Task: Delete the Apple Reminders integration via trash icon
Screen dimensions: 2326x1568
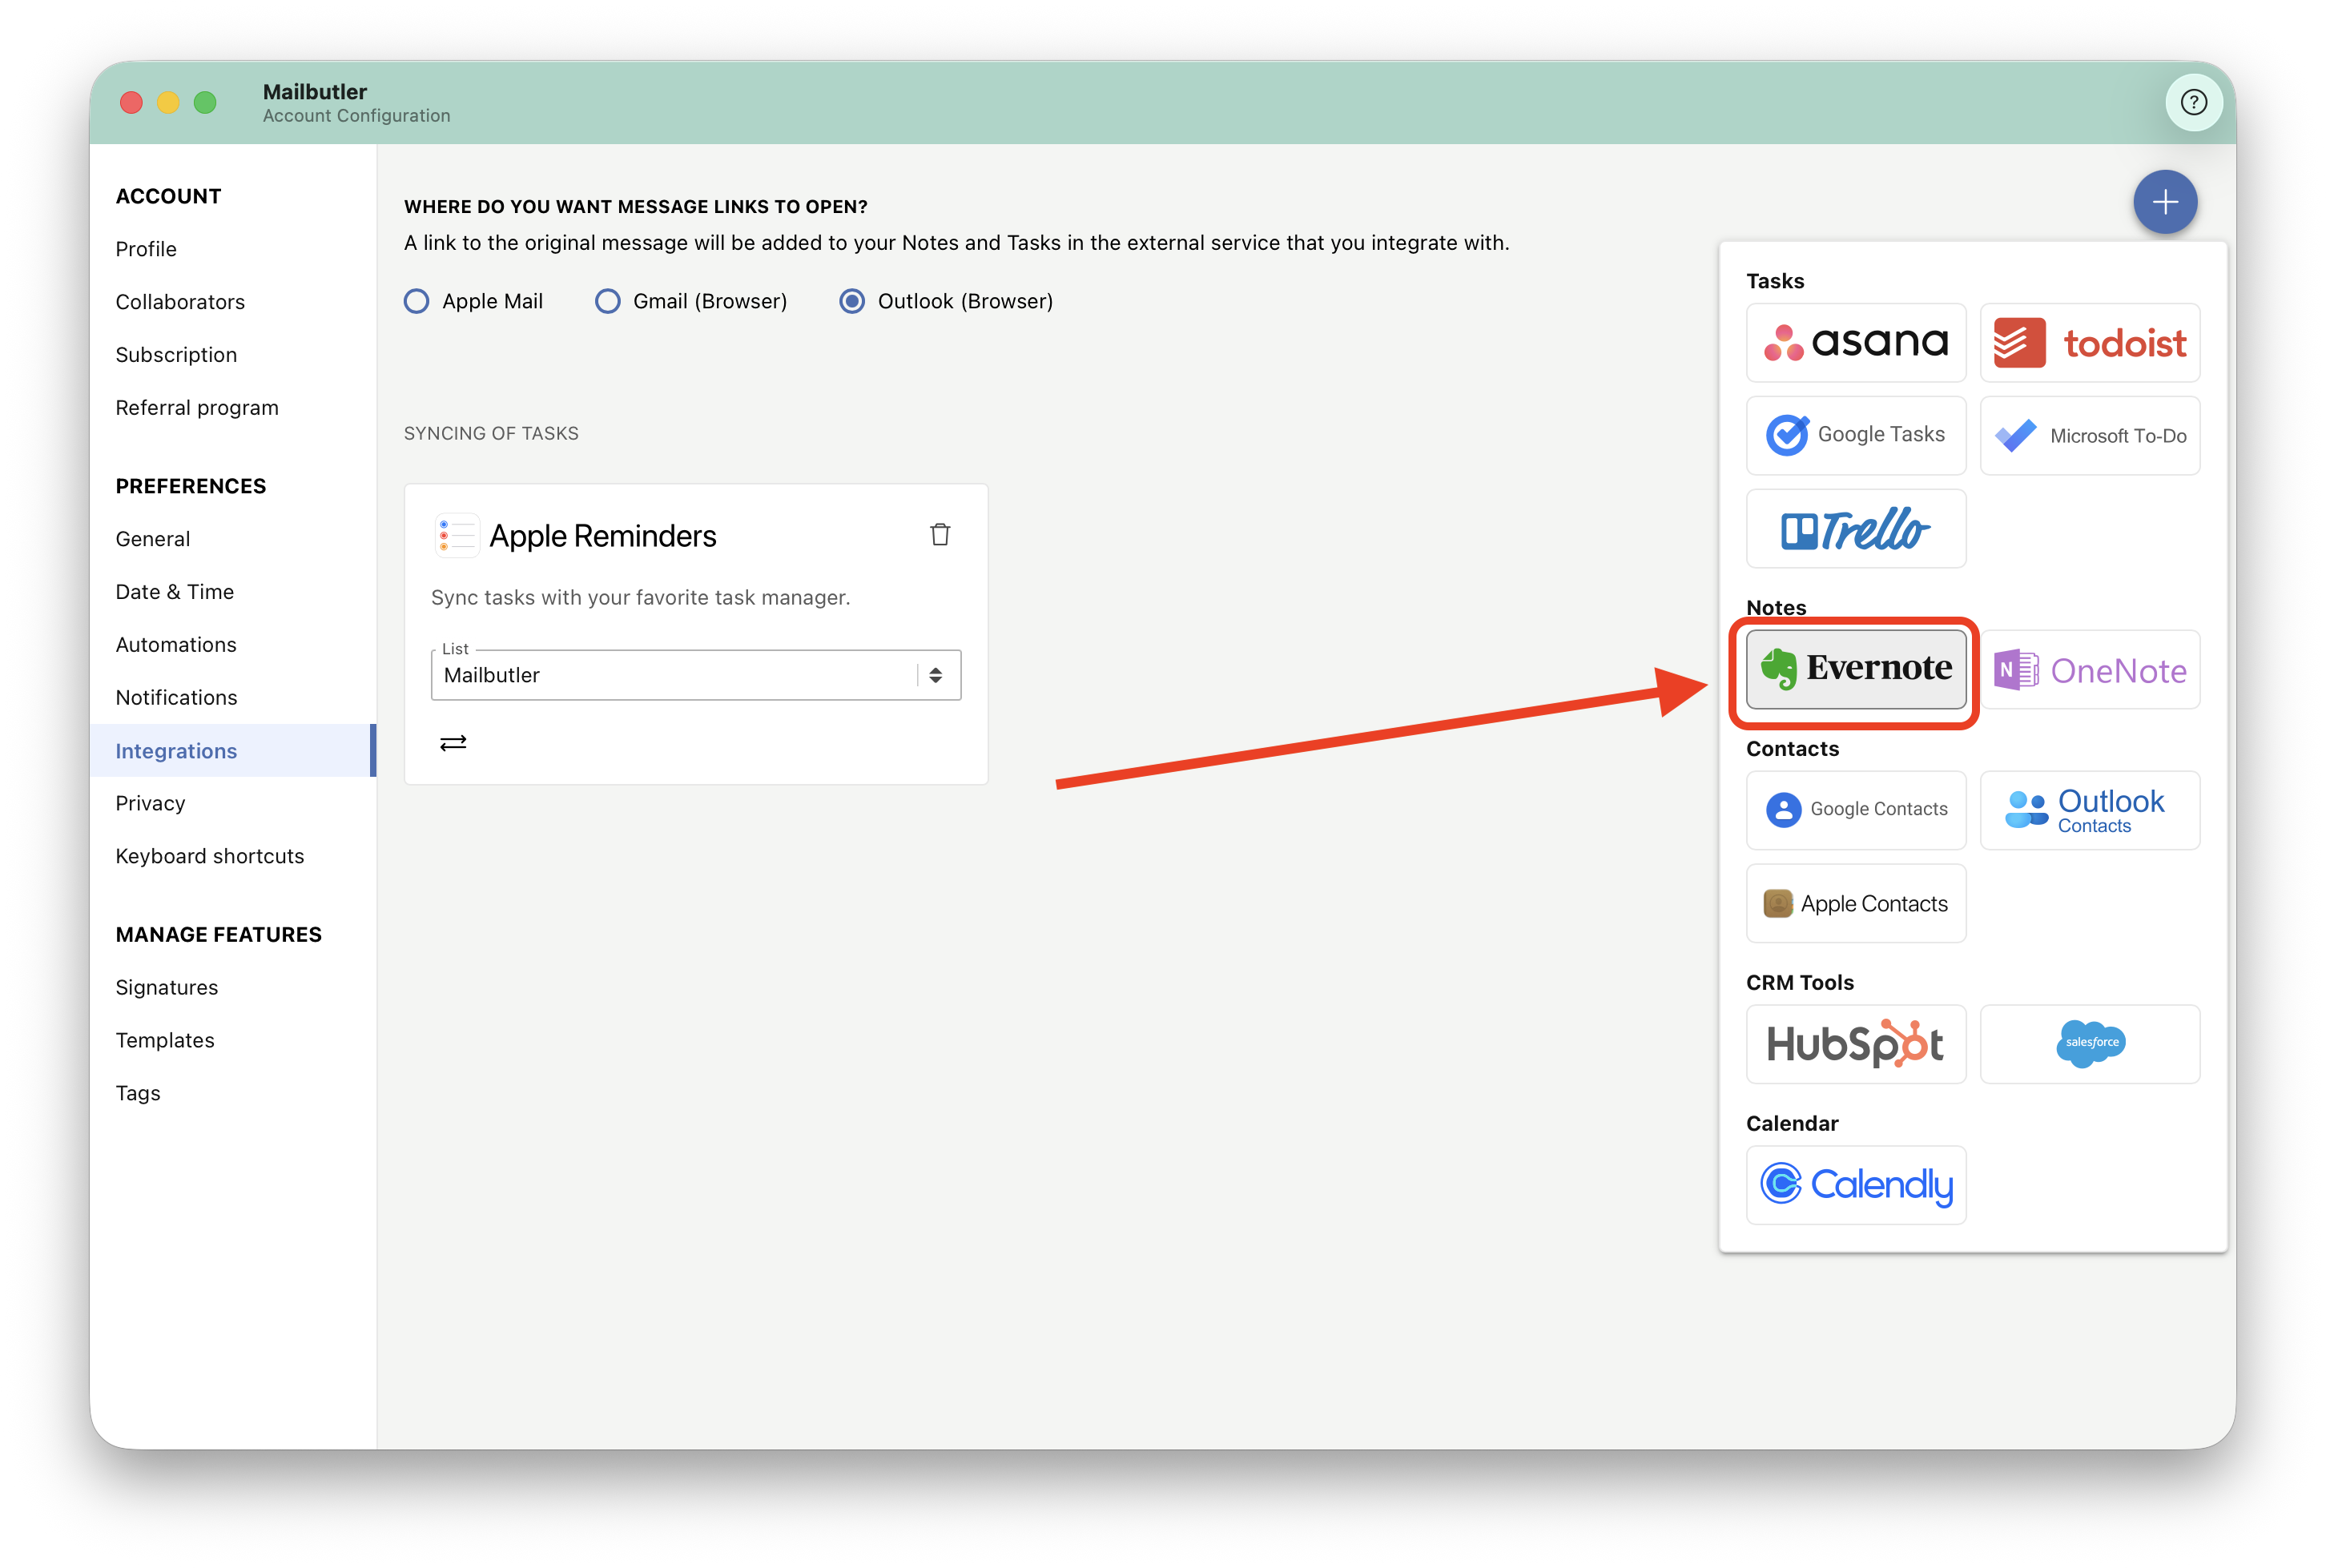Action: (x=939, y=535)
